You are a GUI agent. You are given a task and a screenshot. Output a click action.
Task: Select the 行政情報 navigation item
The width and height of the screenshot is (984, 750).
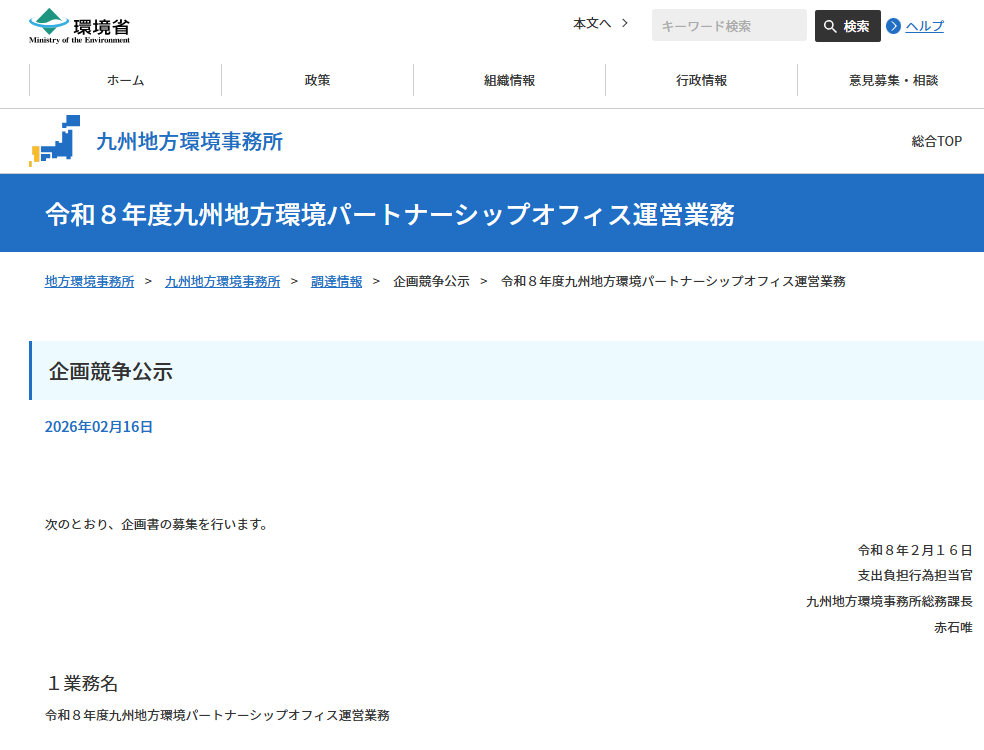[x=701, y=80]
